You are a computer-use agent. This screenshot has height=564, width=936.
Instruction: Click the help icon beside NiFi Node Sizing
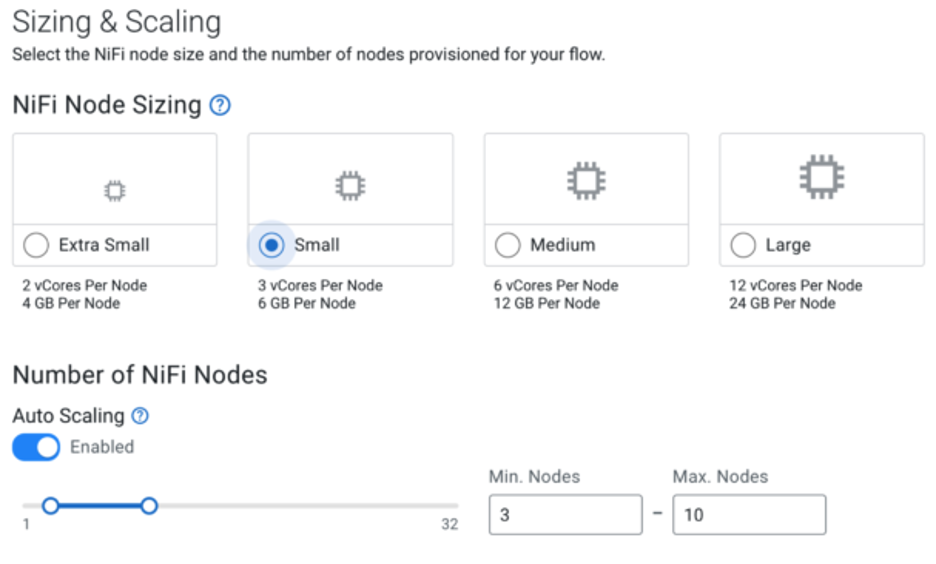point(220,106)
